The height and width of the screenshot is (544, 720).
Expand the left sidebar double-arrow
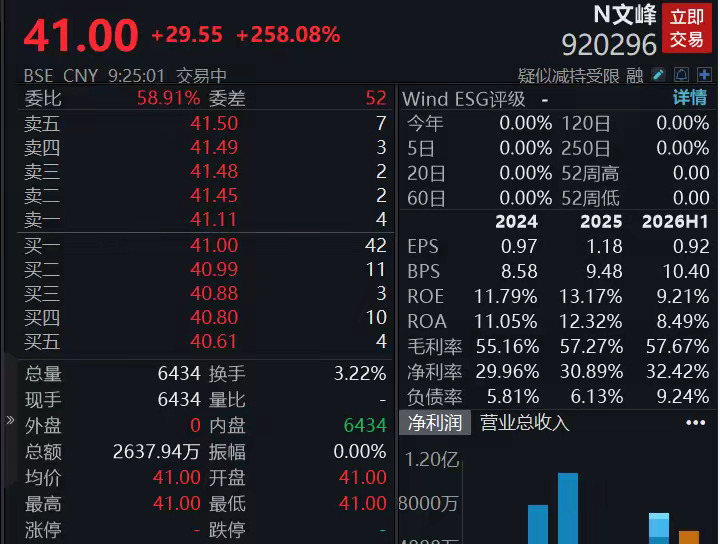[x=10, y=420]
